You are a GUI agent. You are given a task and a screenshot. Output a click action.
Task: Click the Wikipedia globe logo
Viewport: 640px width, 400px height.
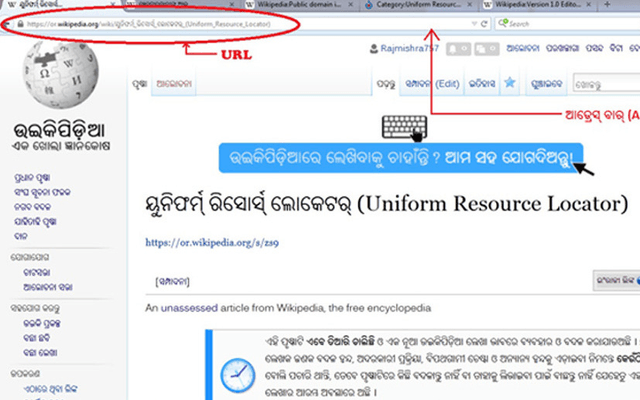pyautogui.click(x=60, y=74)
